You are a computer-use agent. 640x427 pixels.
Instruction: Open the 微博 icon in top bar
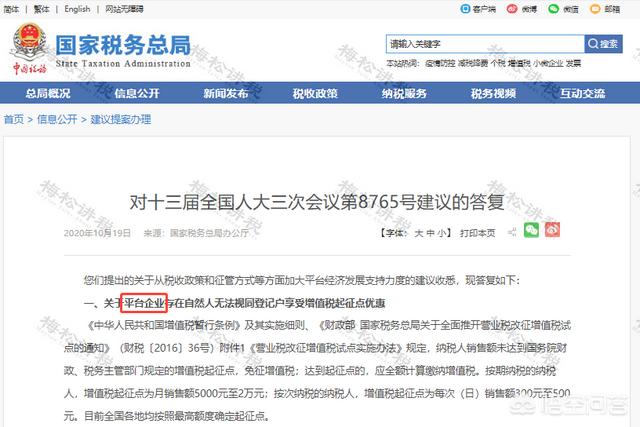(x=512, y=9)
